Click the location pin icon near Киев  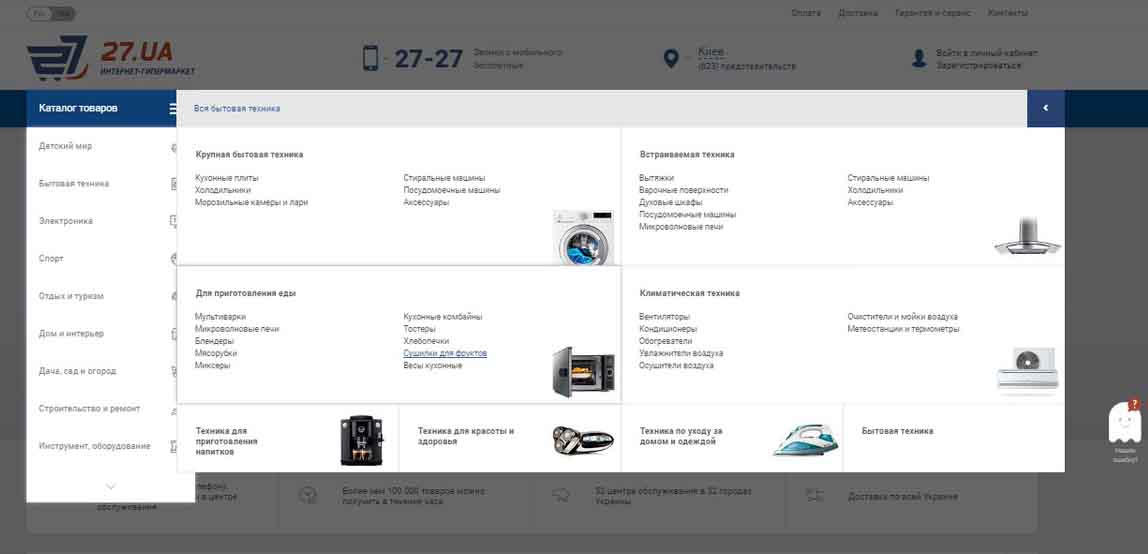click(671, 59)
